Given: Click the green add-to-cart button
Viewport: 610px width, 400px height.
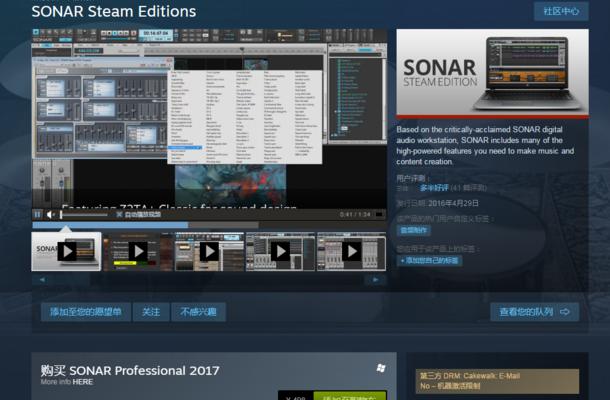Looking at the screenshot, I should pos(350,396).
